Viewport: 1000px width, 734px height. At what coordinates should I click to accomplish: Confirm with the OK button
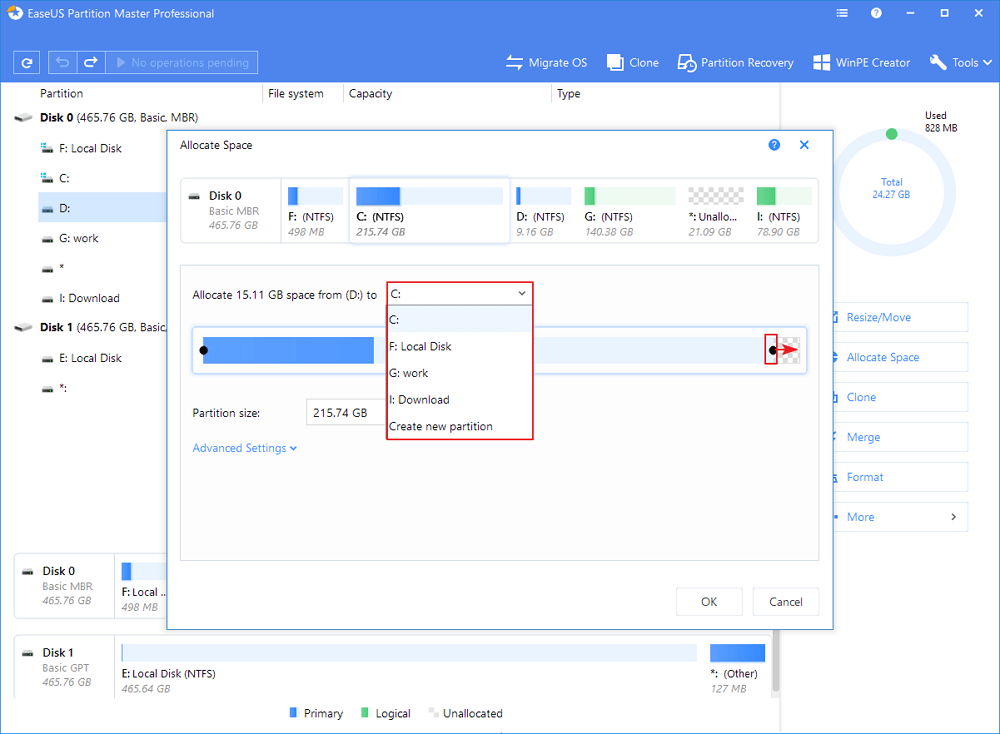pos(709,601)
